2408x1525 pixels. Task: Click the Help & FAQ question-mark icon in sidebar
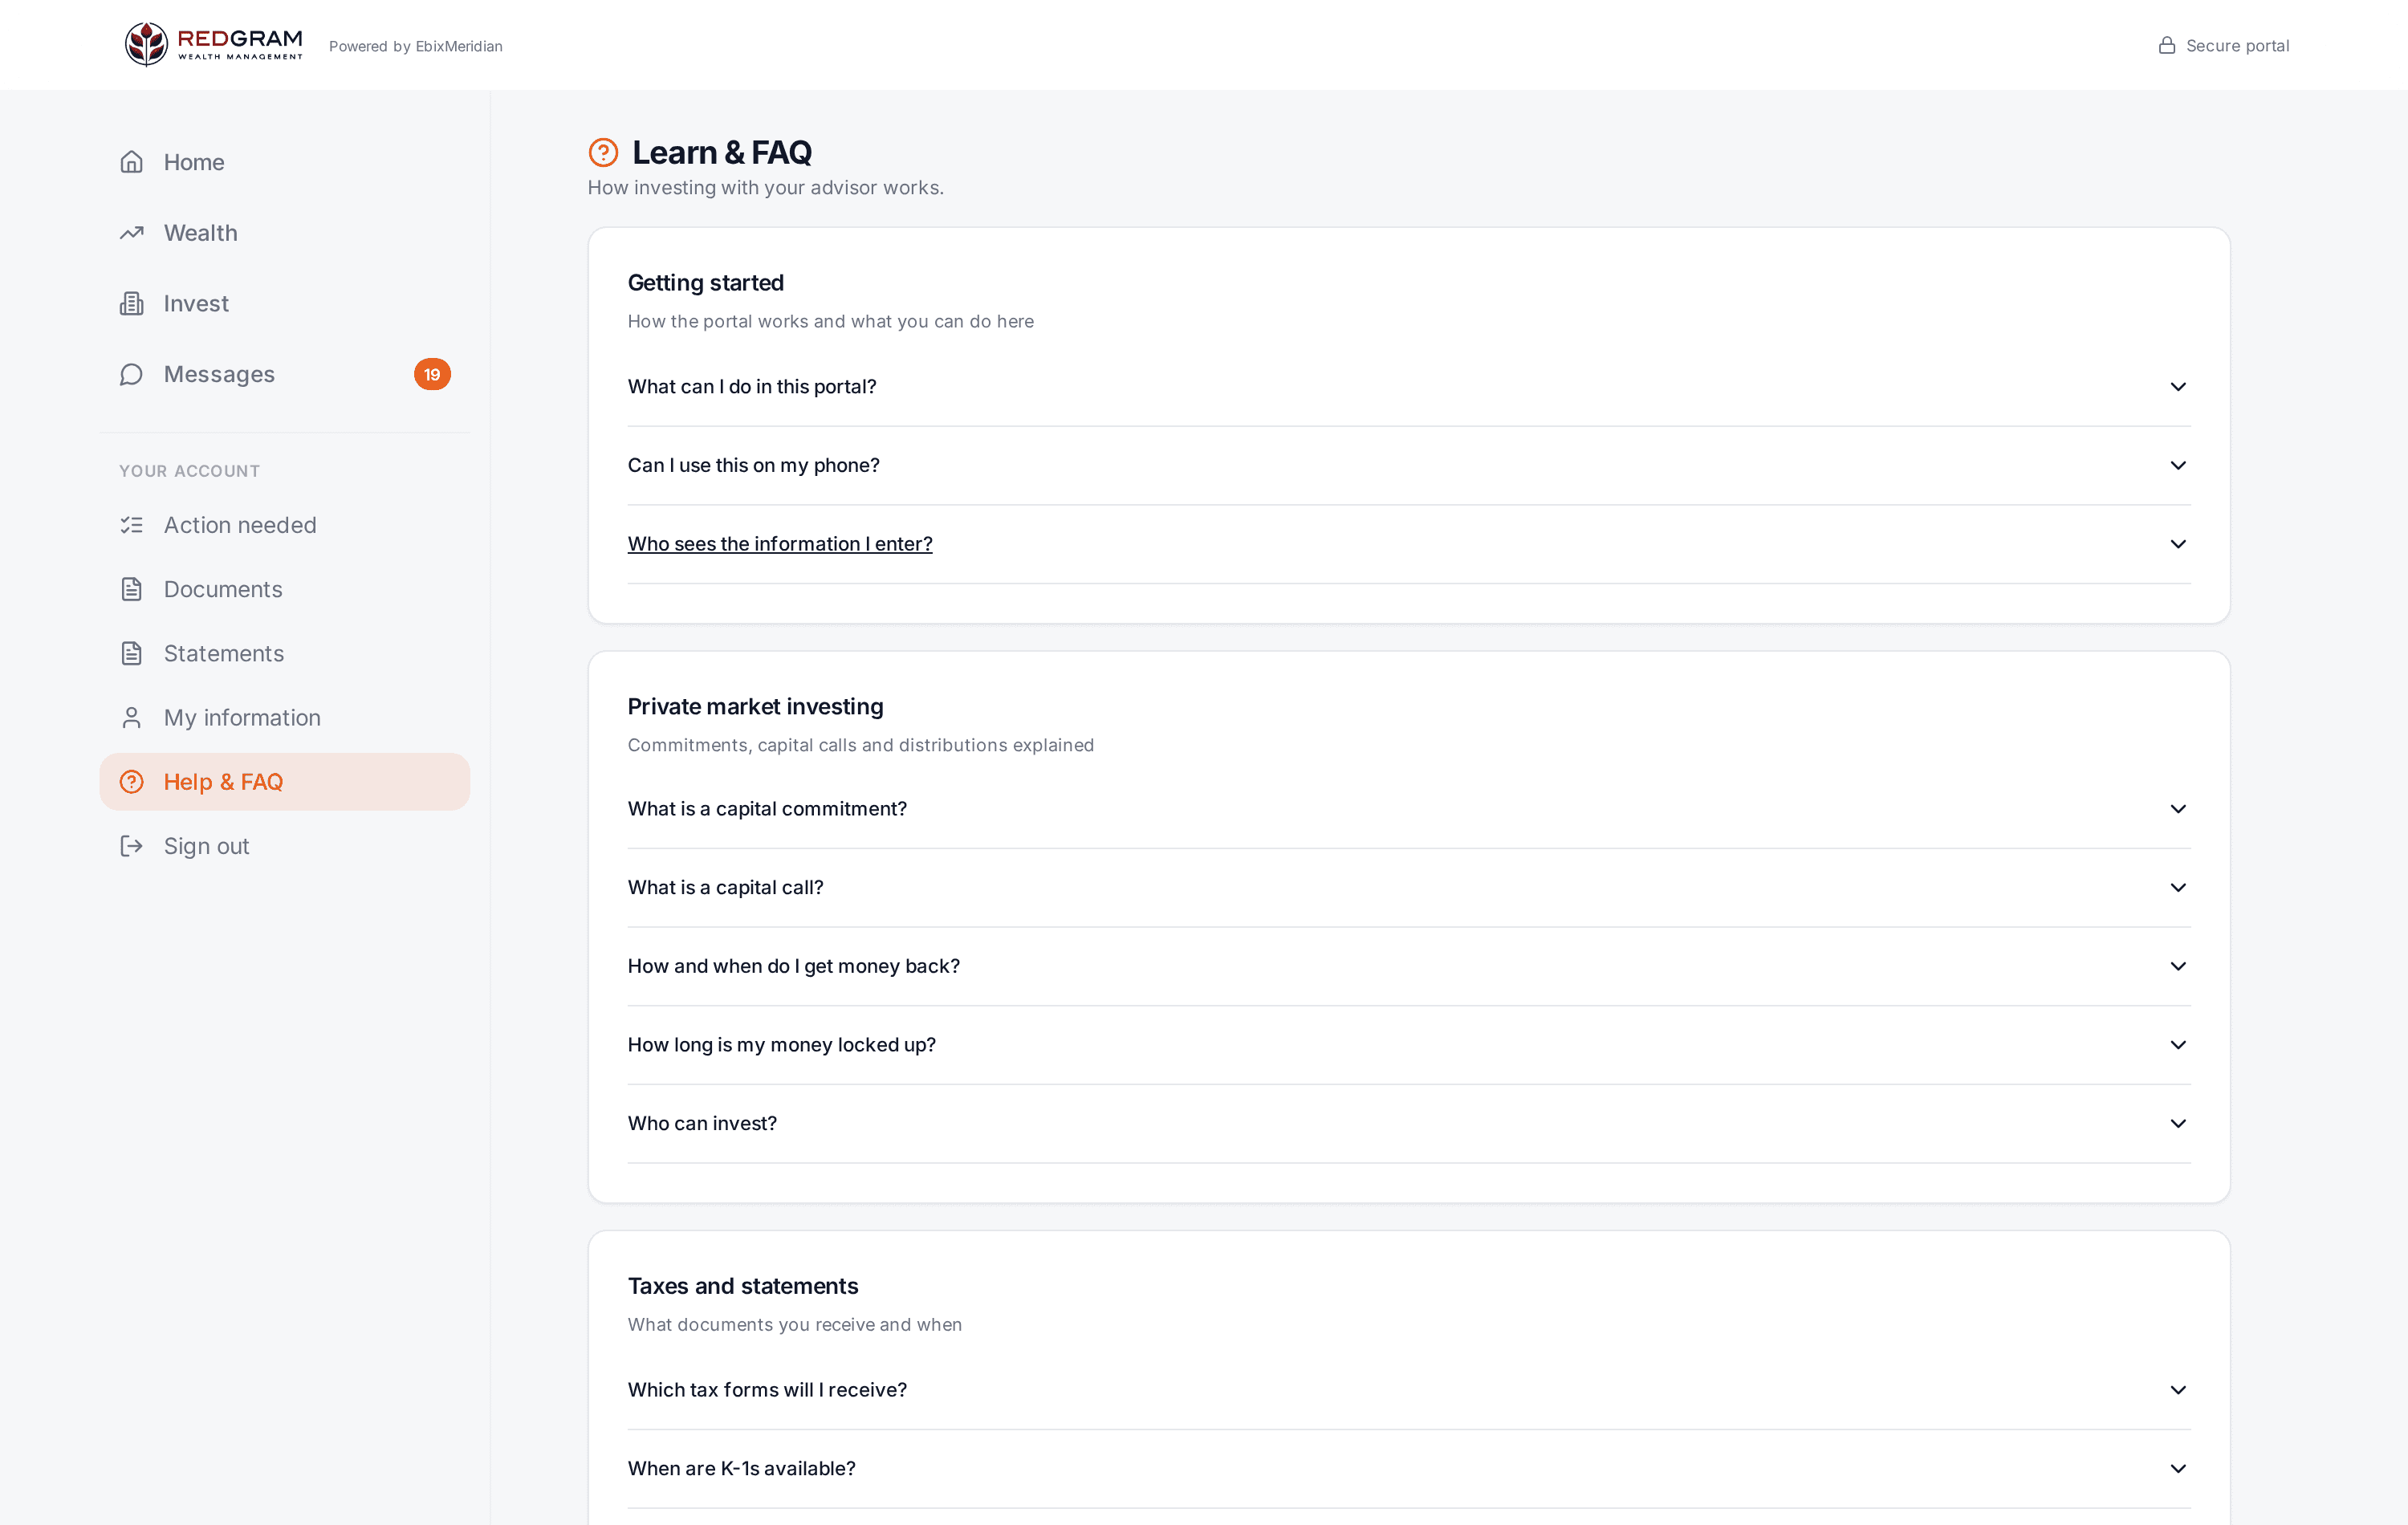tap(132, 782)
